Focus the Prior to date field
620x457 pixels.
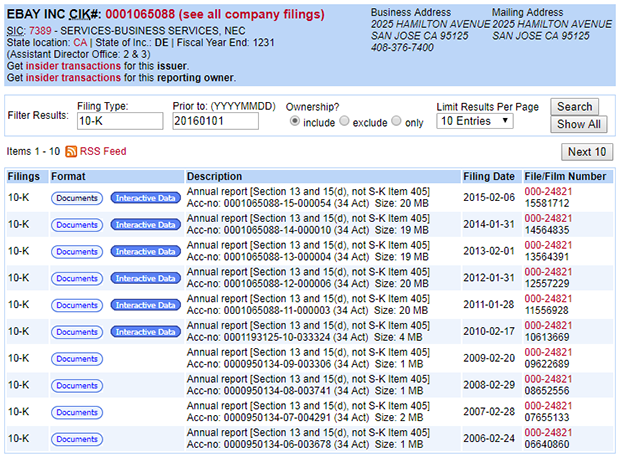point(215,121)
